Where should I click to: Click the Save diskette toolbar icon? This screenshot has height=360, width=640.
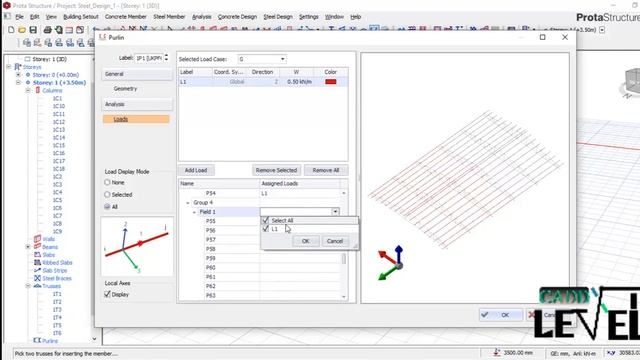[x=33, y=30]
